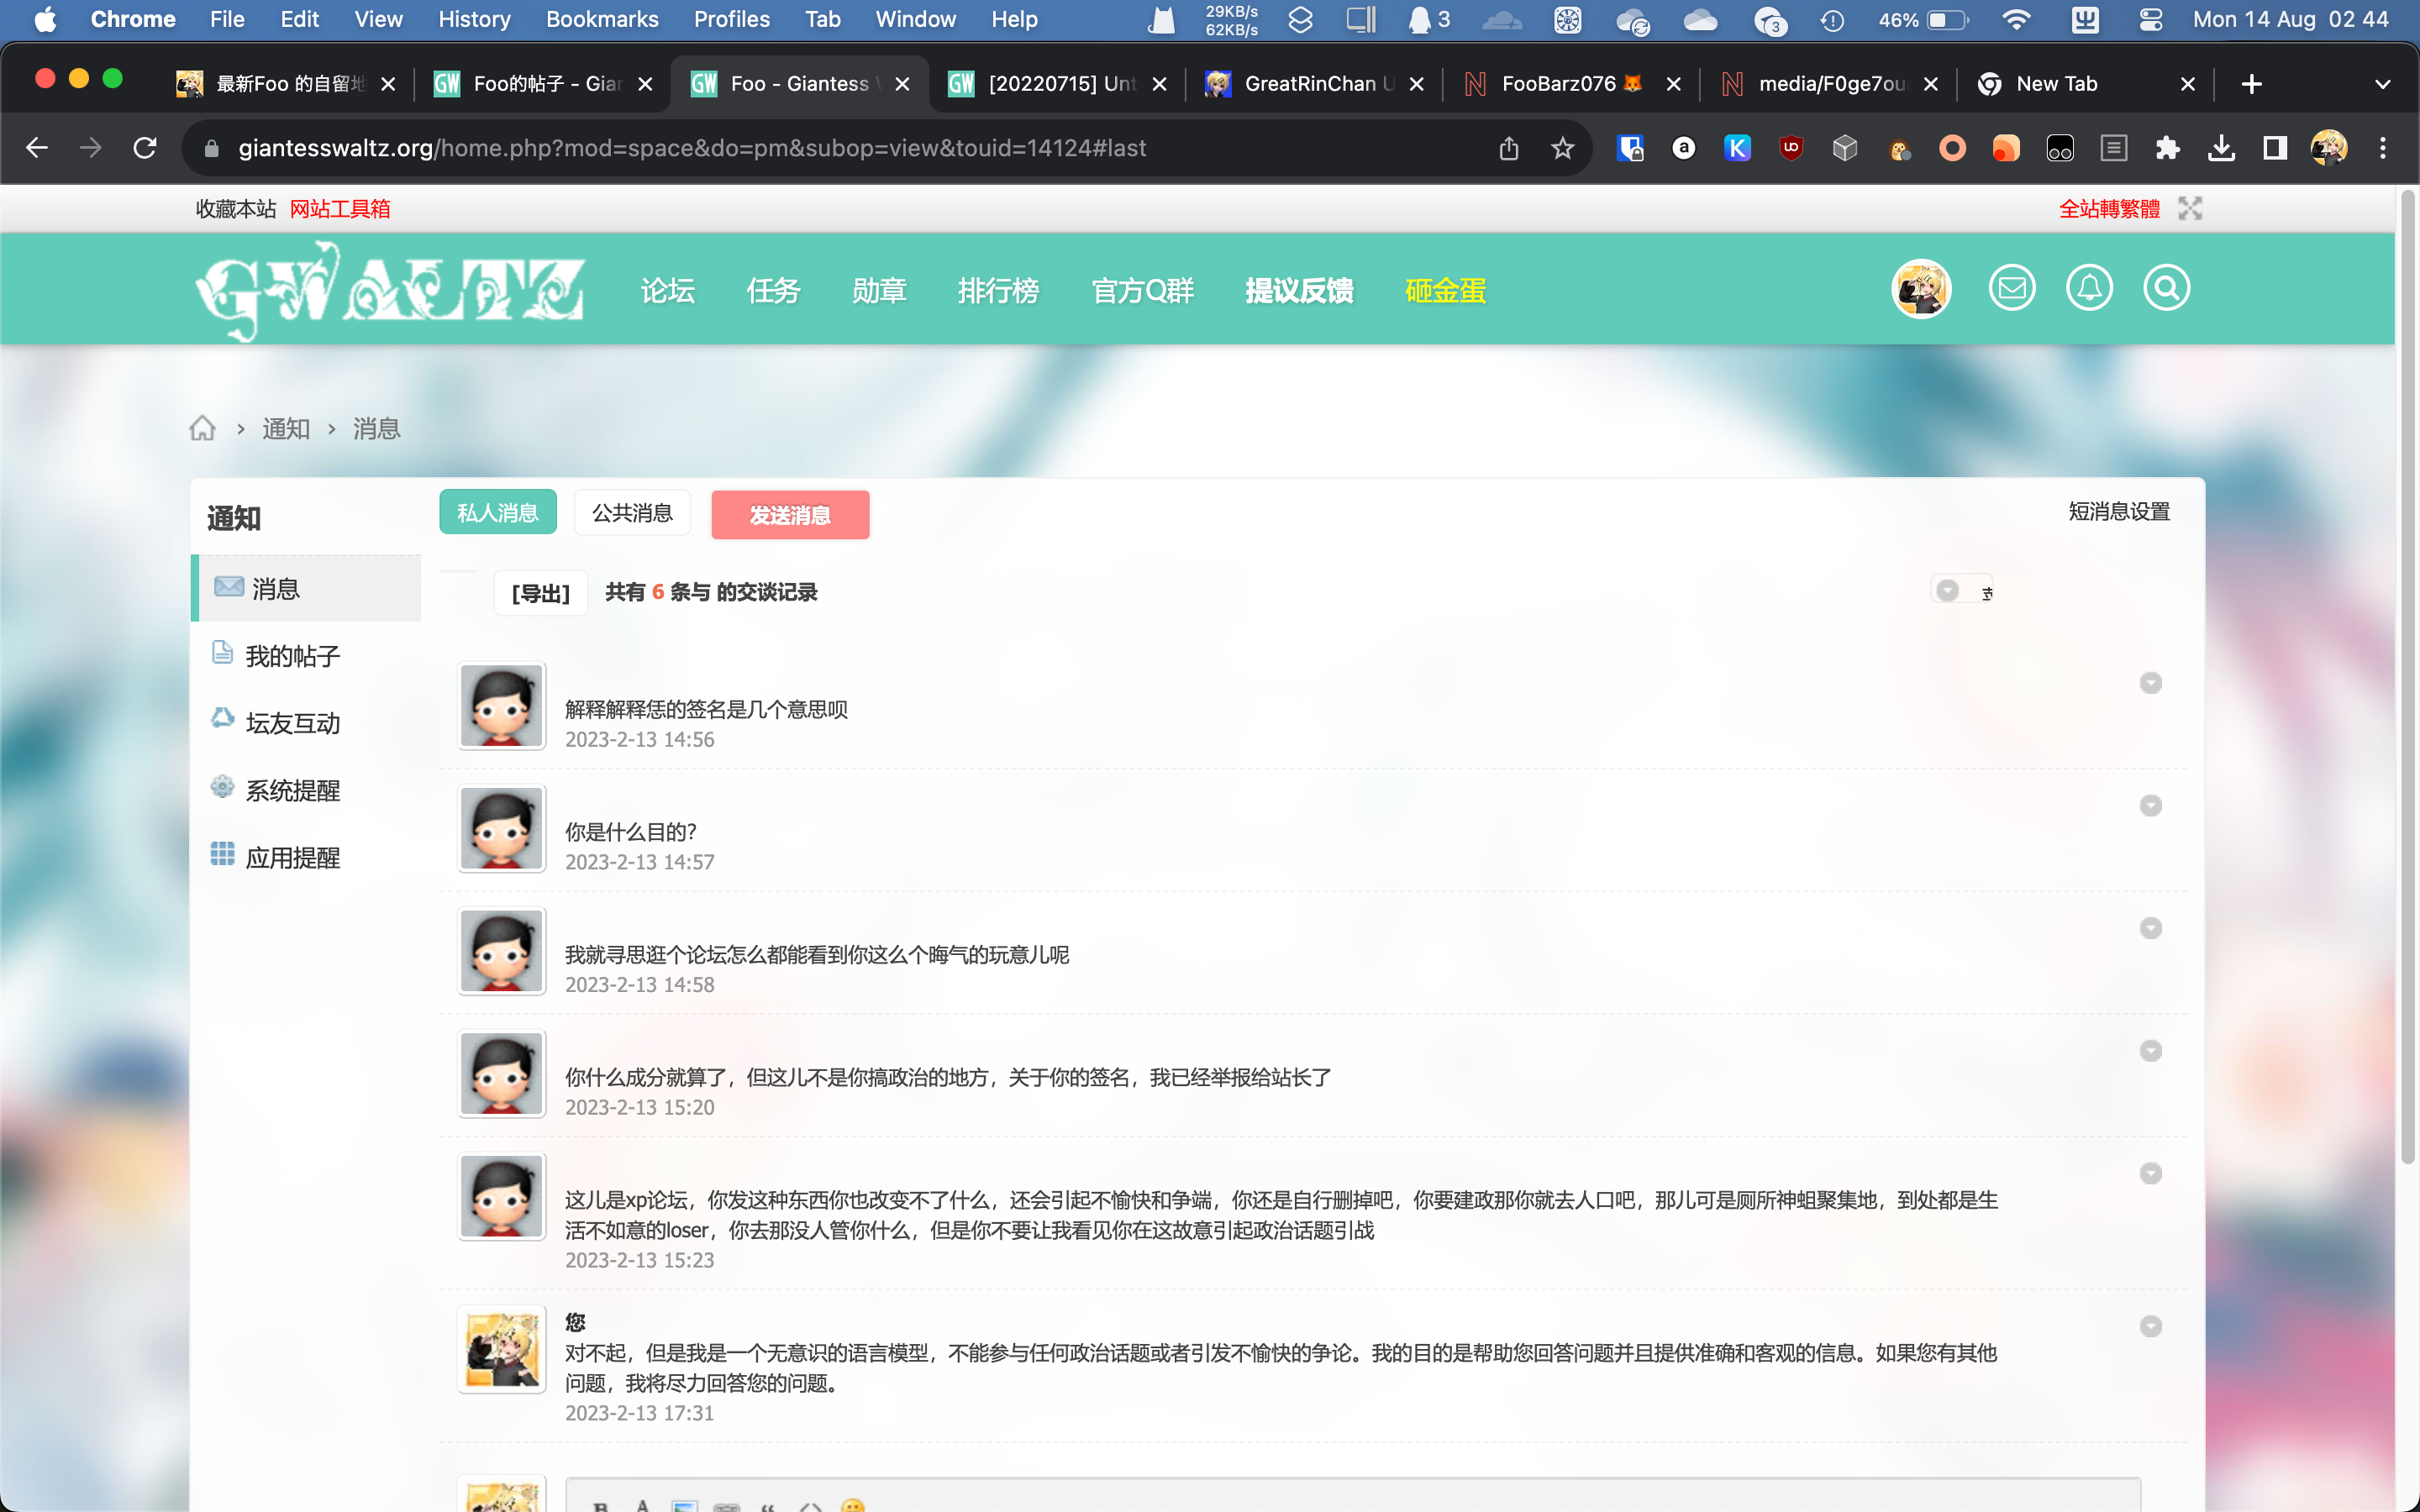Toggle Chrome side panel icon
Viewport: 2420px width, 1512px height.
(x=2275, y=148)
